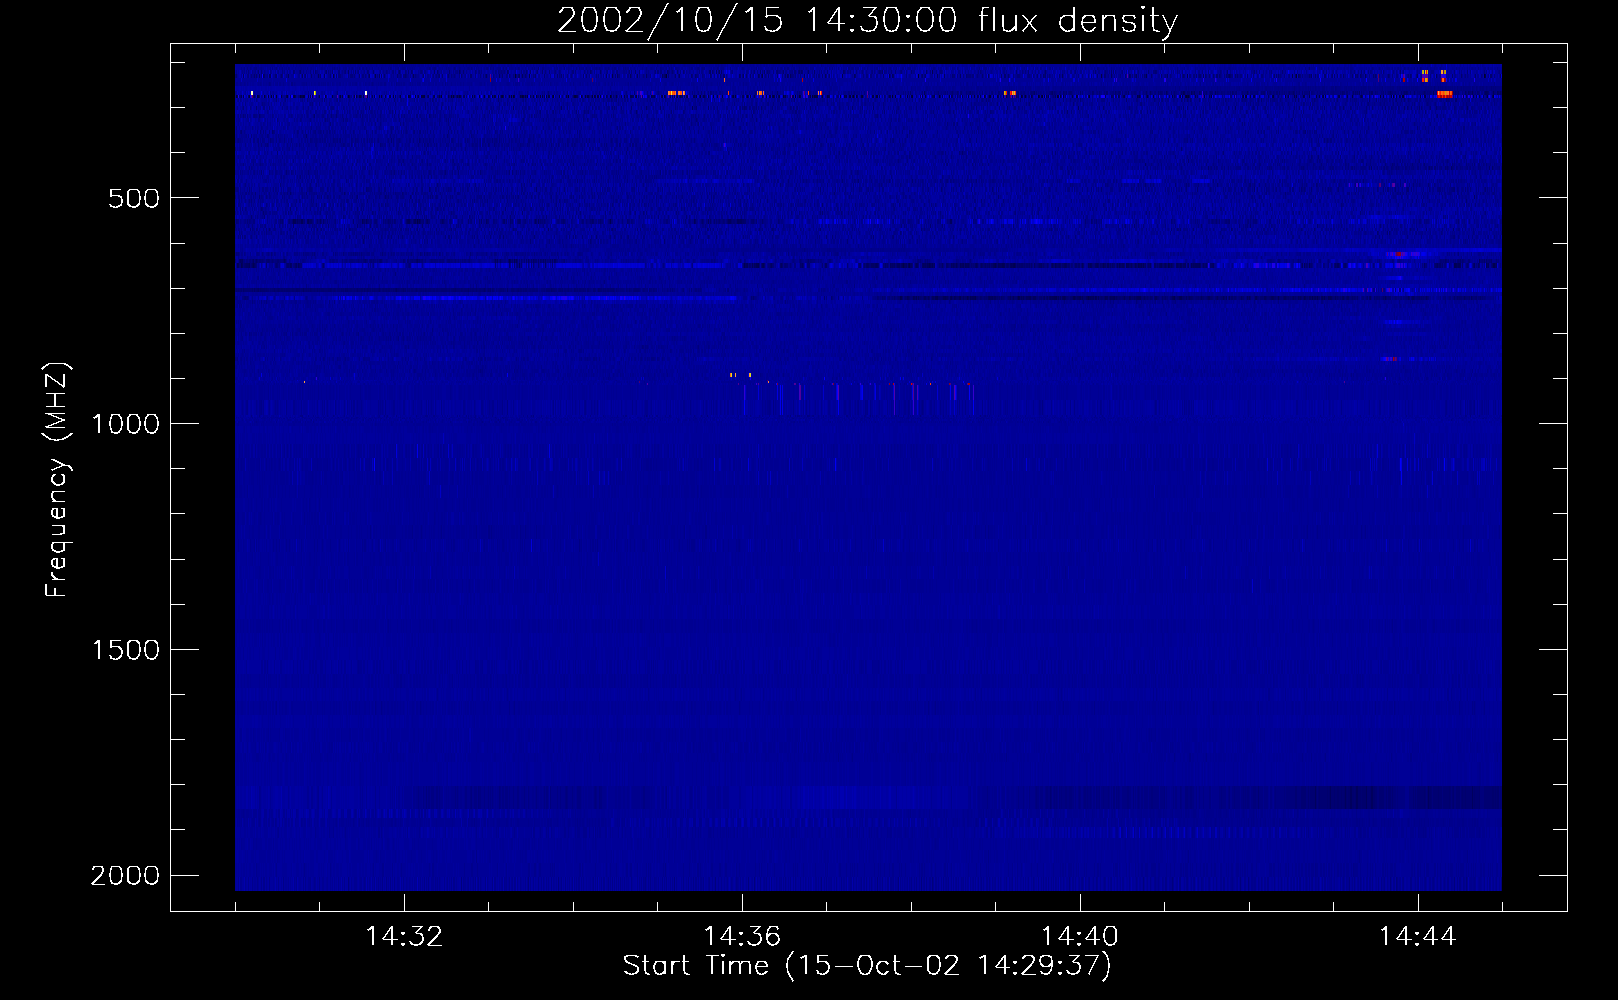Click the 14:36 time tick label
The height and width of the screenshot is (1000, 1618).
pos(742,936)
